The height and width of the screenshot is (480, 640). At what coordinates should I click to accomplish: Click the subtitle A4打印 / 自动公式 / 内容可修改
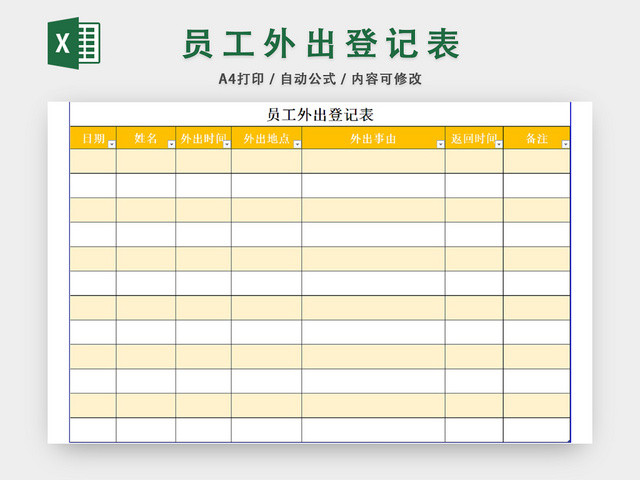pos(320,79)
